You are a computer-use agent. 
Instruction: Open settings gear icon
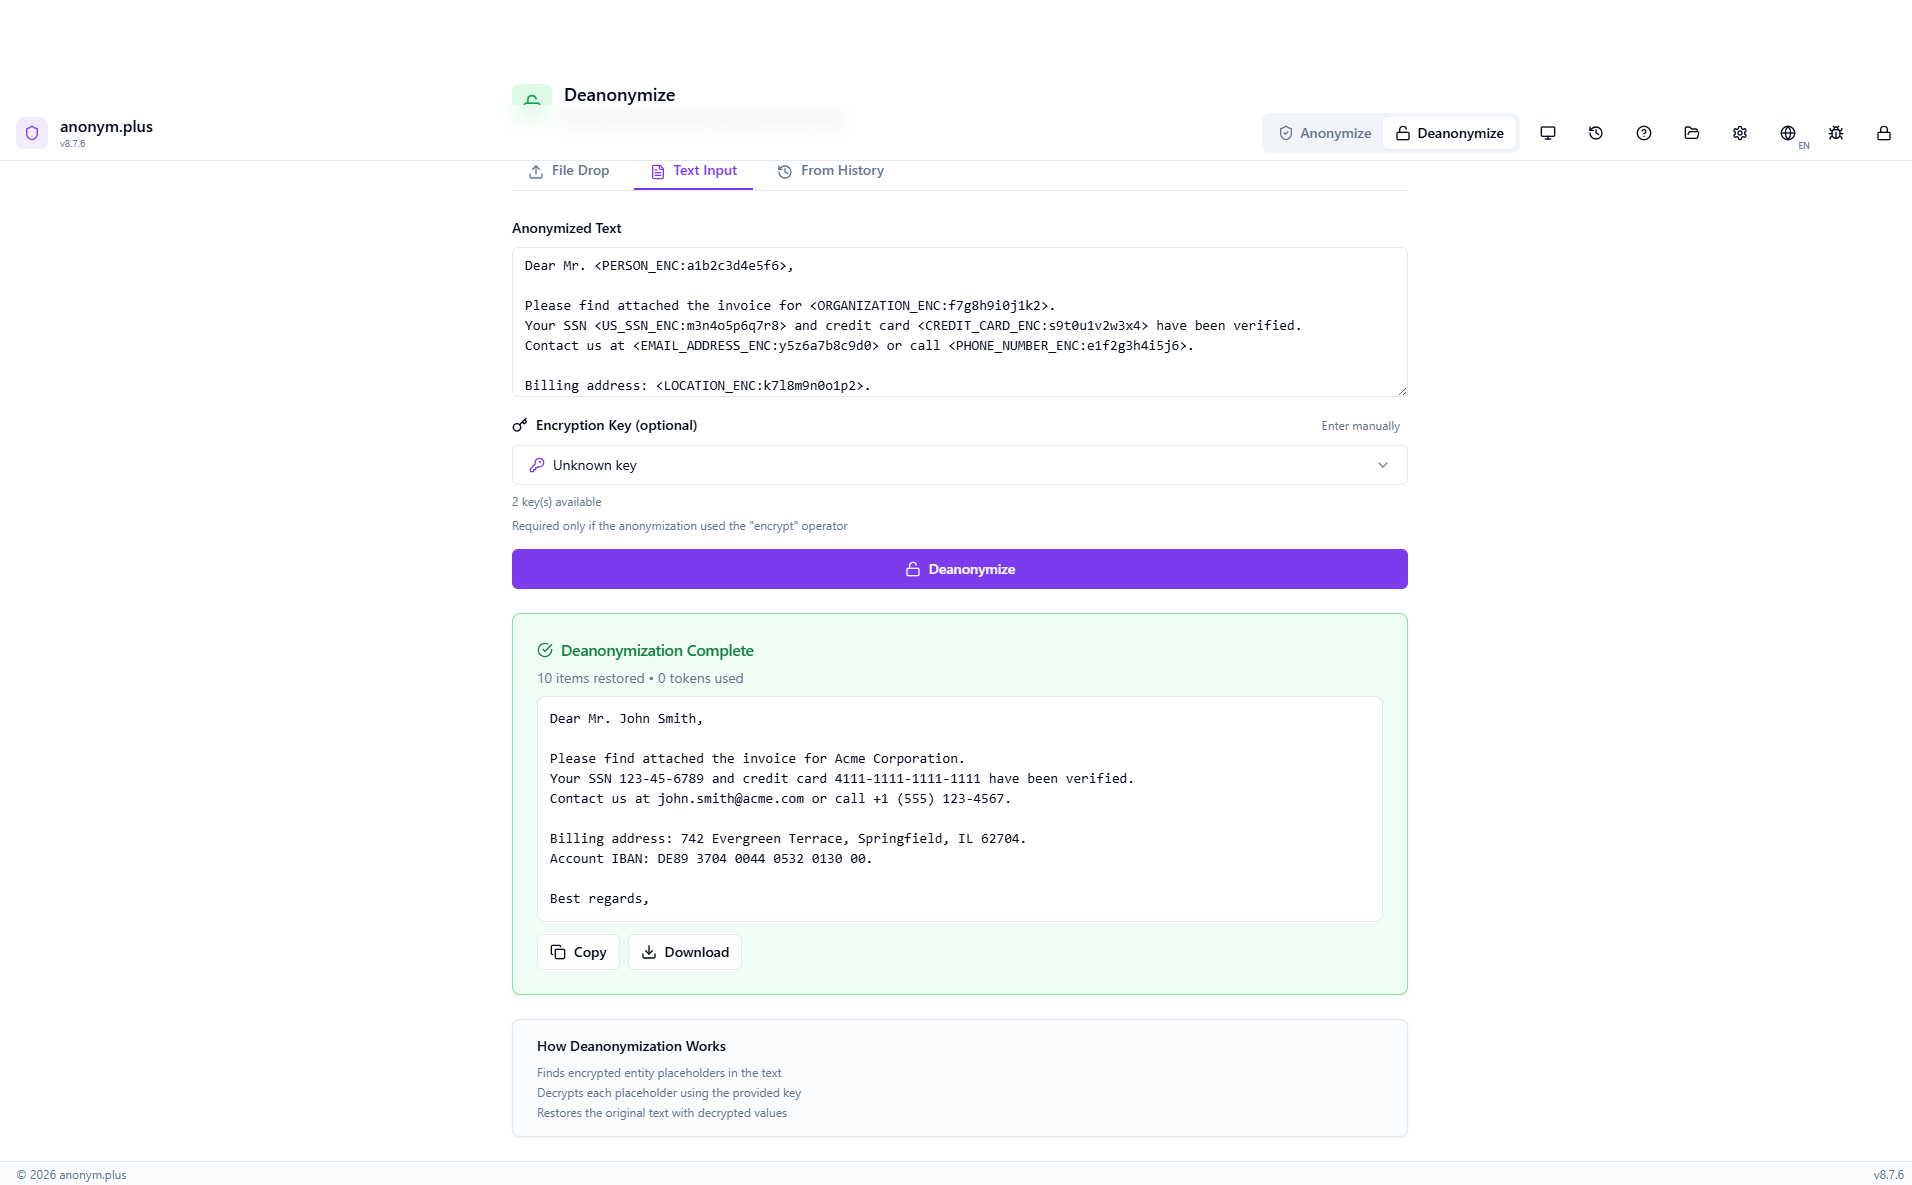point(1739,133)
